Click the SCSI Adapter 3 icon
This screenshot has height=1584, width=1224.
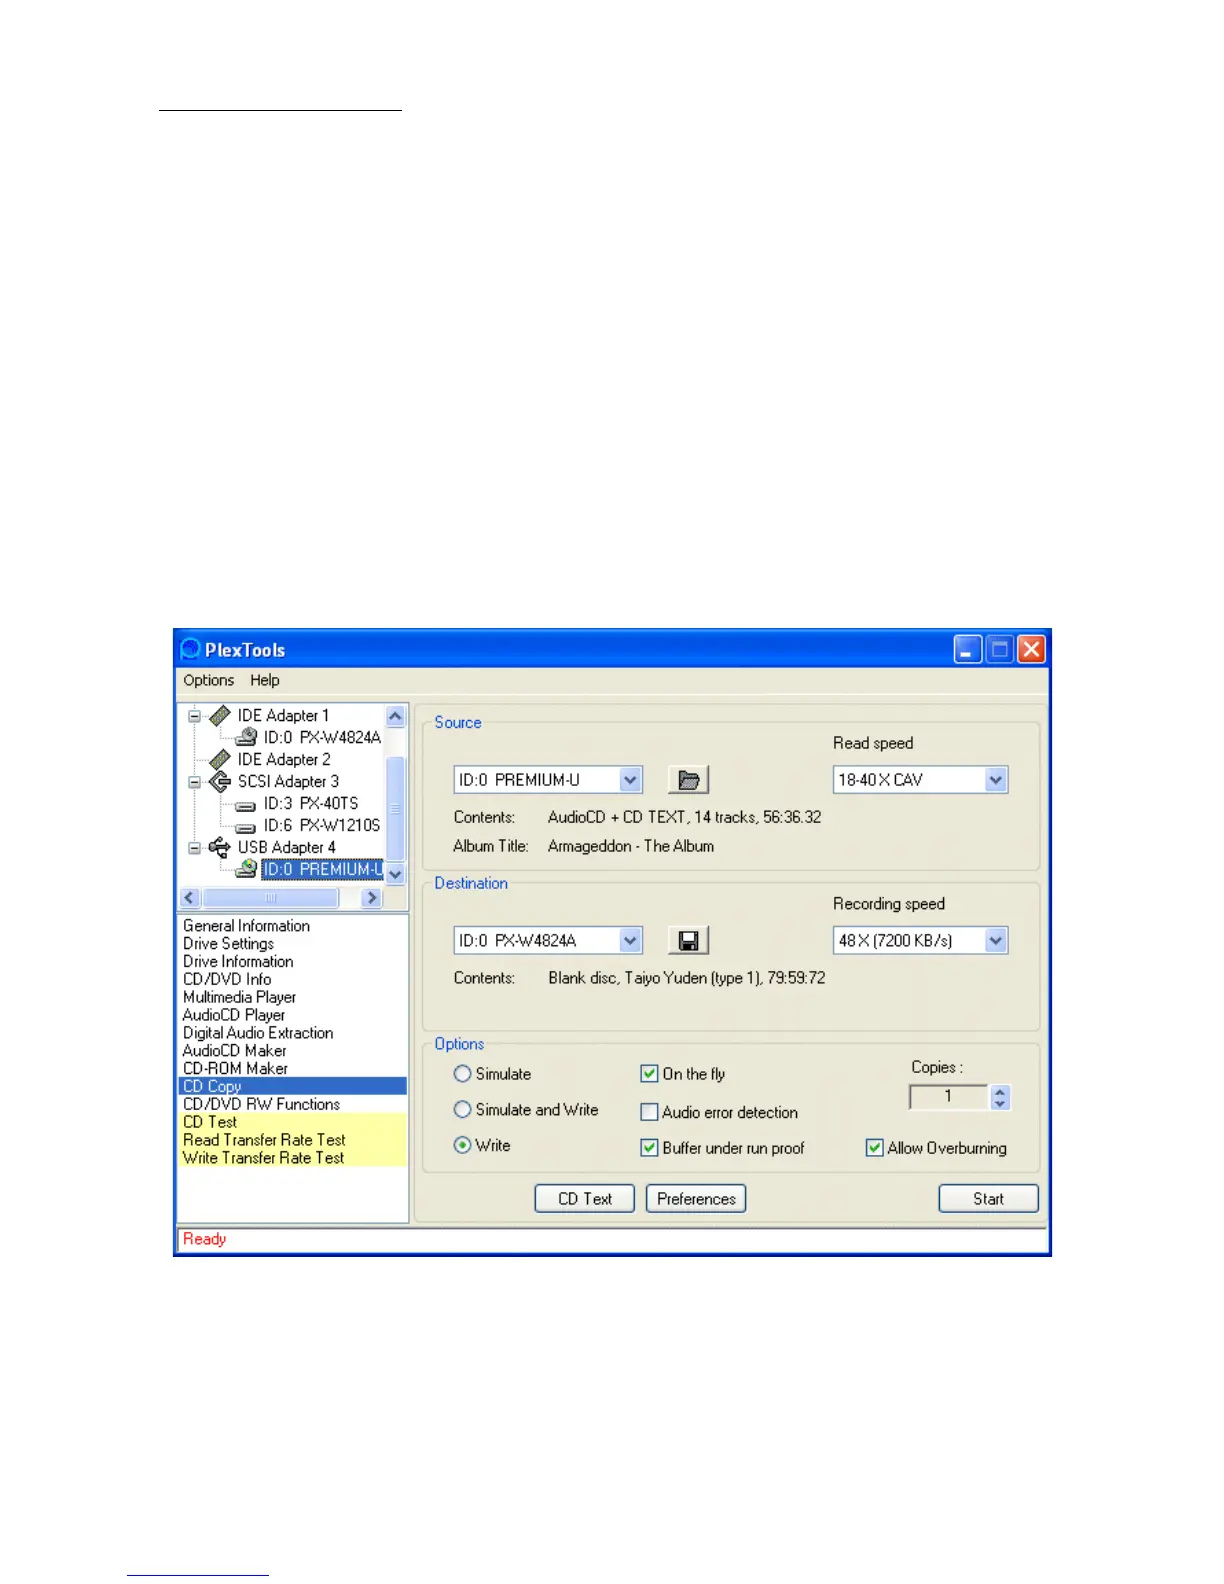pos(220,782)
